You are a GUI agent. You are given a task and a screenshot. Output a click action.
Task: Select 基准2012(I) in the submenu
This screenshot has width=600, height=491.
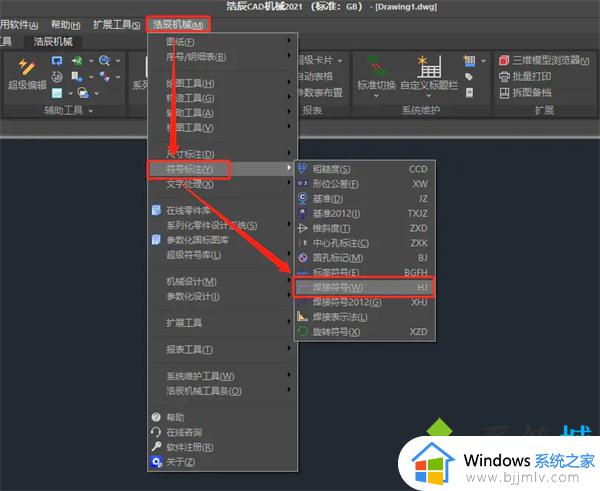tap(364, 214)
